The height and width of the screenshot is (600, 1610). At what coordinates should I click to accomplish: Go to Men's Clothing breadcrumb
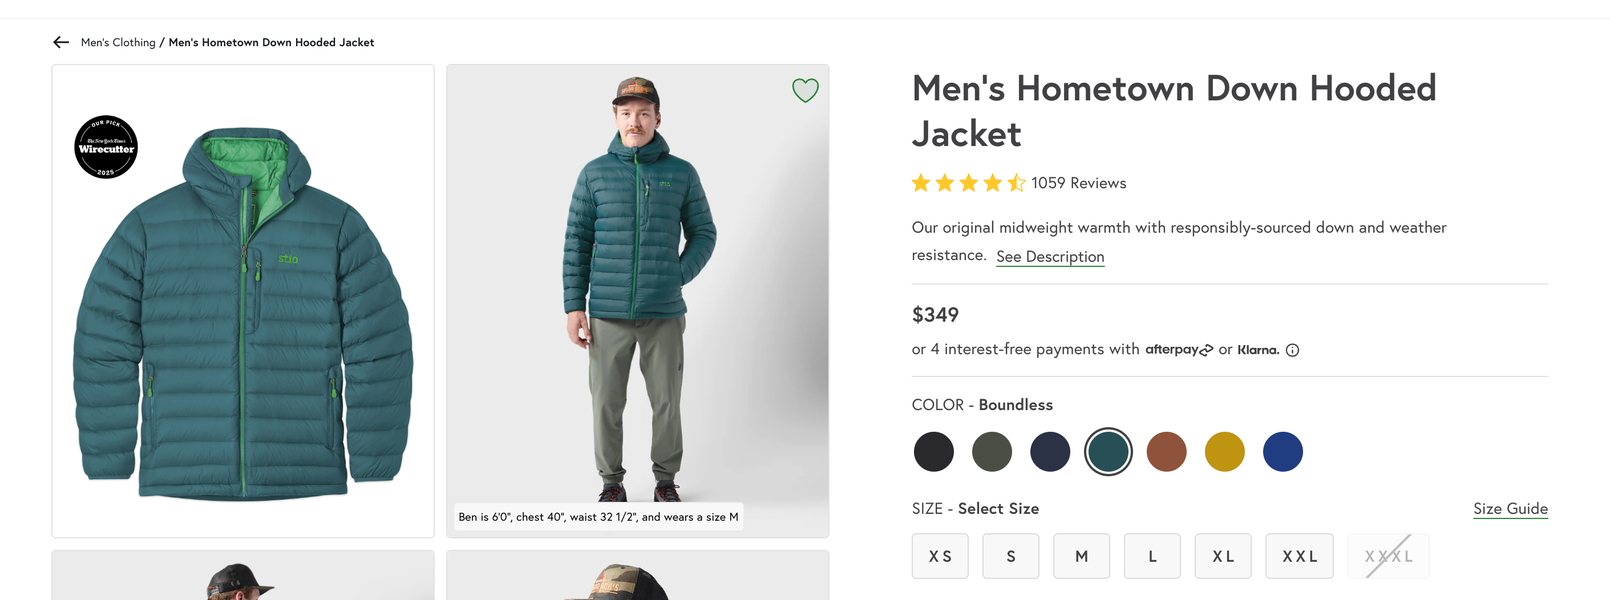point(117,42)
